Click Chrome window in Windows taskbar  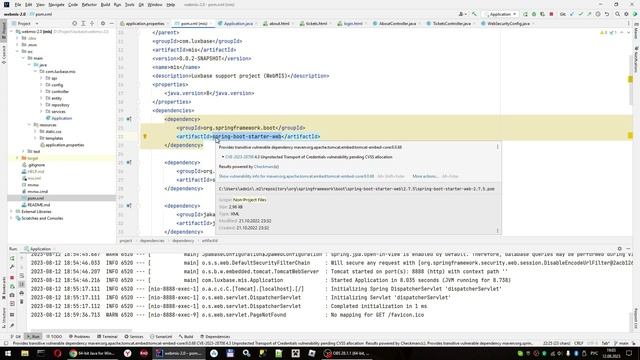click(92, 353)
